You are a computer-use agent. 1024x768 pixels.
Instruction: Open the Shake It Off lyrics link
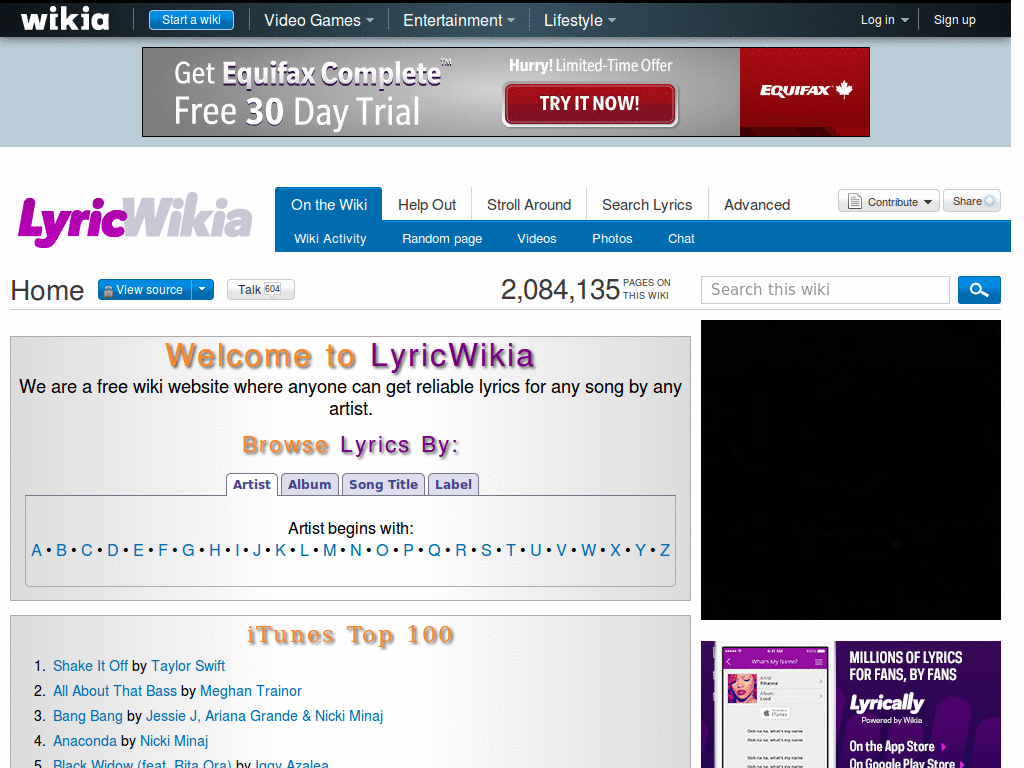click(91, 666)
